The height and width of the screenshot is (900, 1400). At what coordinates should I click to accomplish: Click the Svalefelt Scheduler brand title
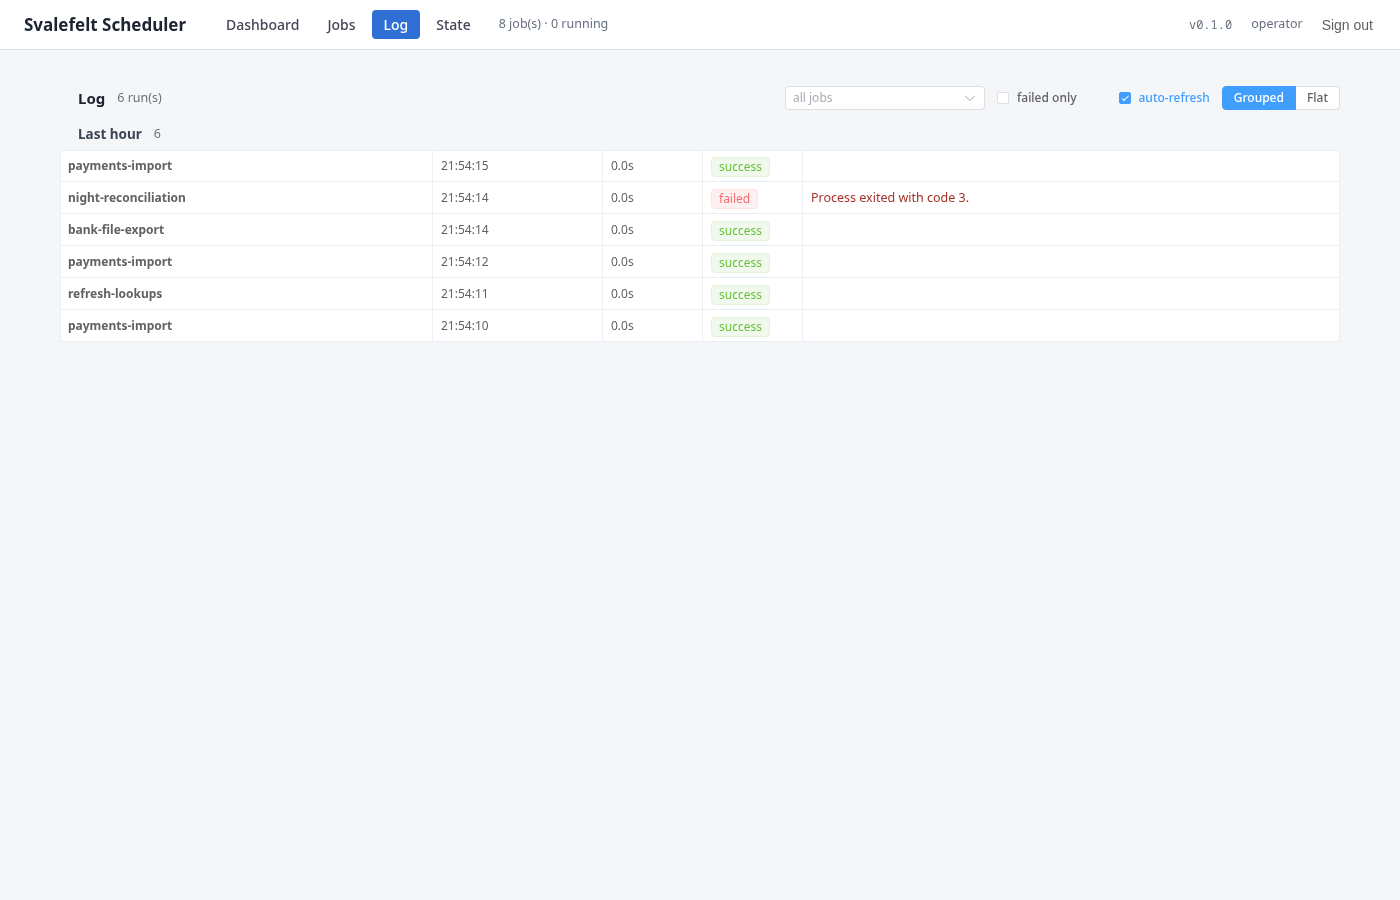click(105, 25)
